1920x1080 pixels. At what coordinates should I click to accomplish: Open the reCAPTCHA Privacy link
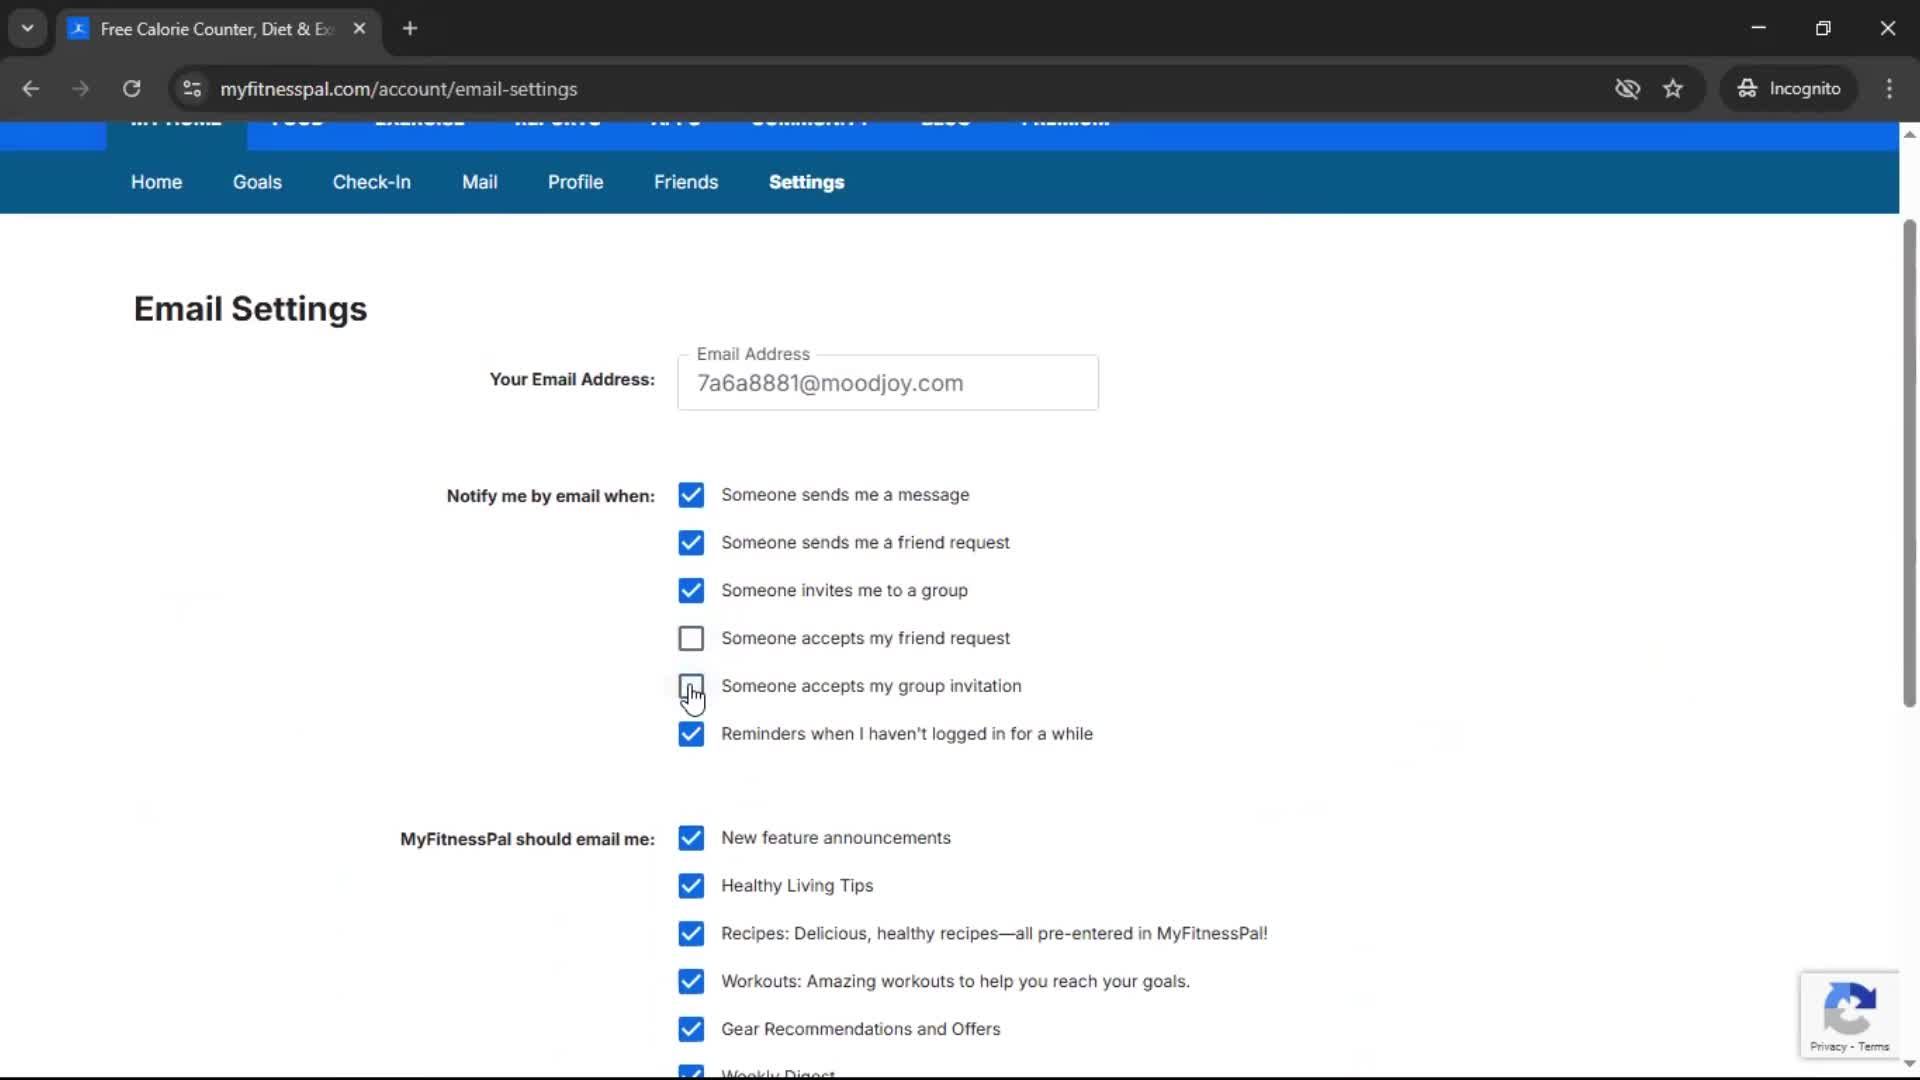point(1828,1047)
